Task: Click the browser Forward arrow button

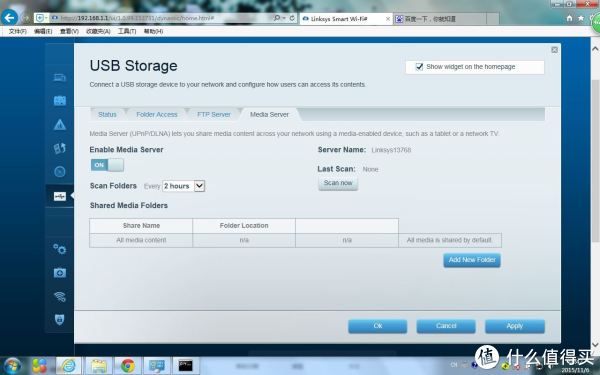Action: (x=26, y=18)
